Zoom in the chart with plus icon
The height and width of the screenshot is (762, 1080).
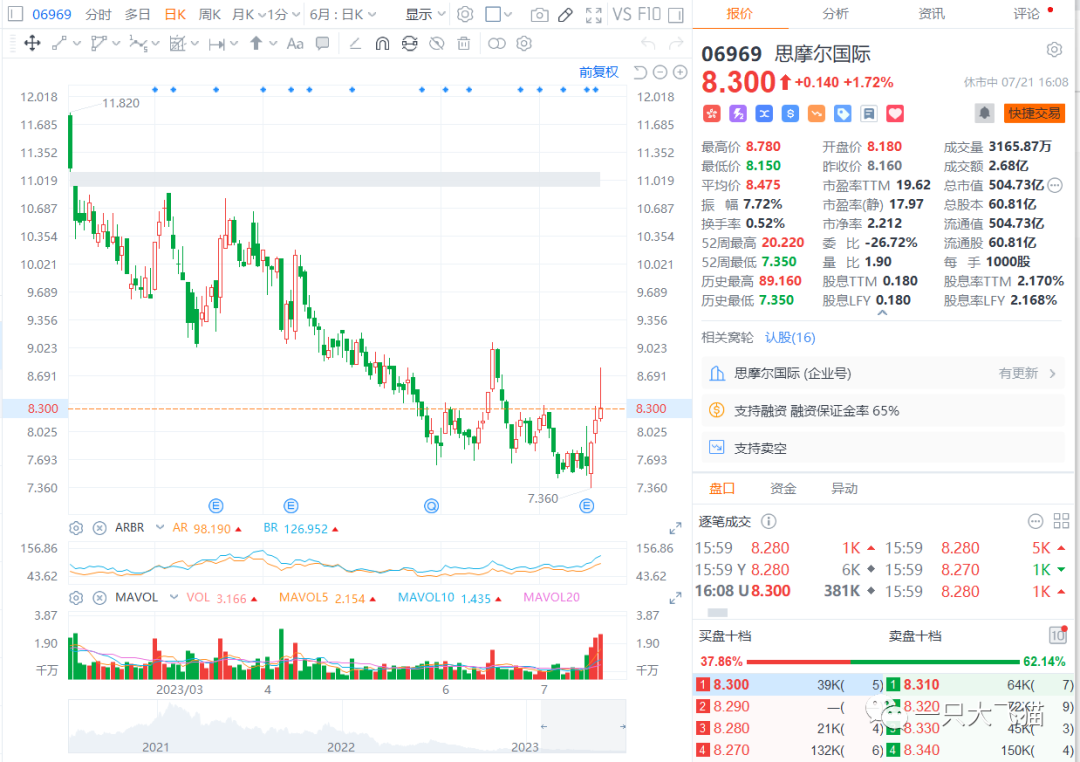tap(680, 72)
